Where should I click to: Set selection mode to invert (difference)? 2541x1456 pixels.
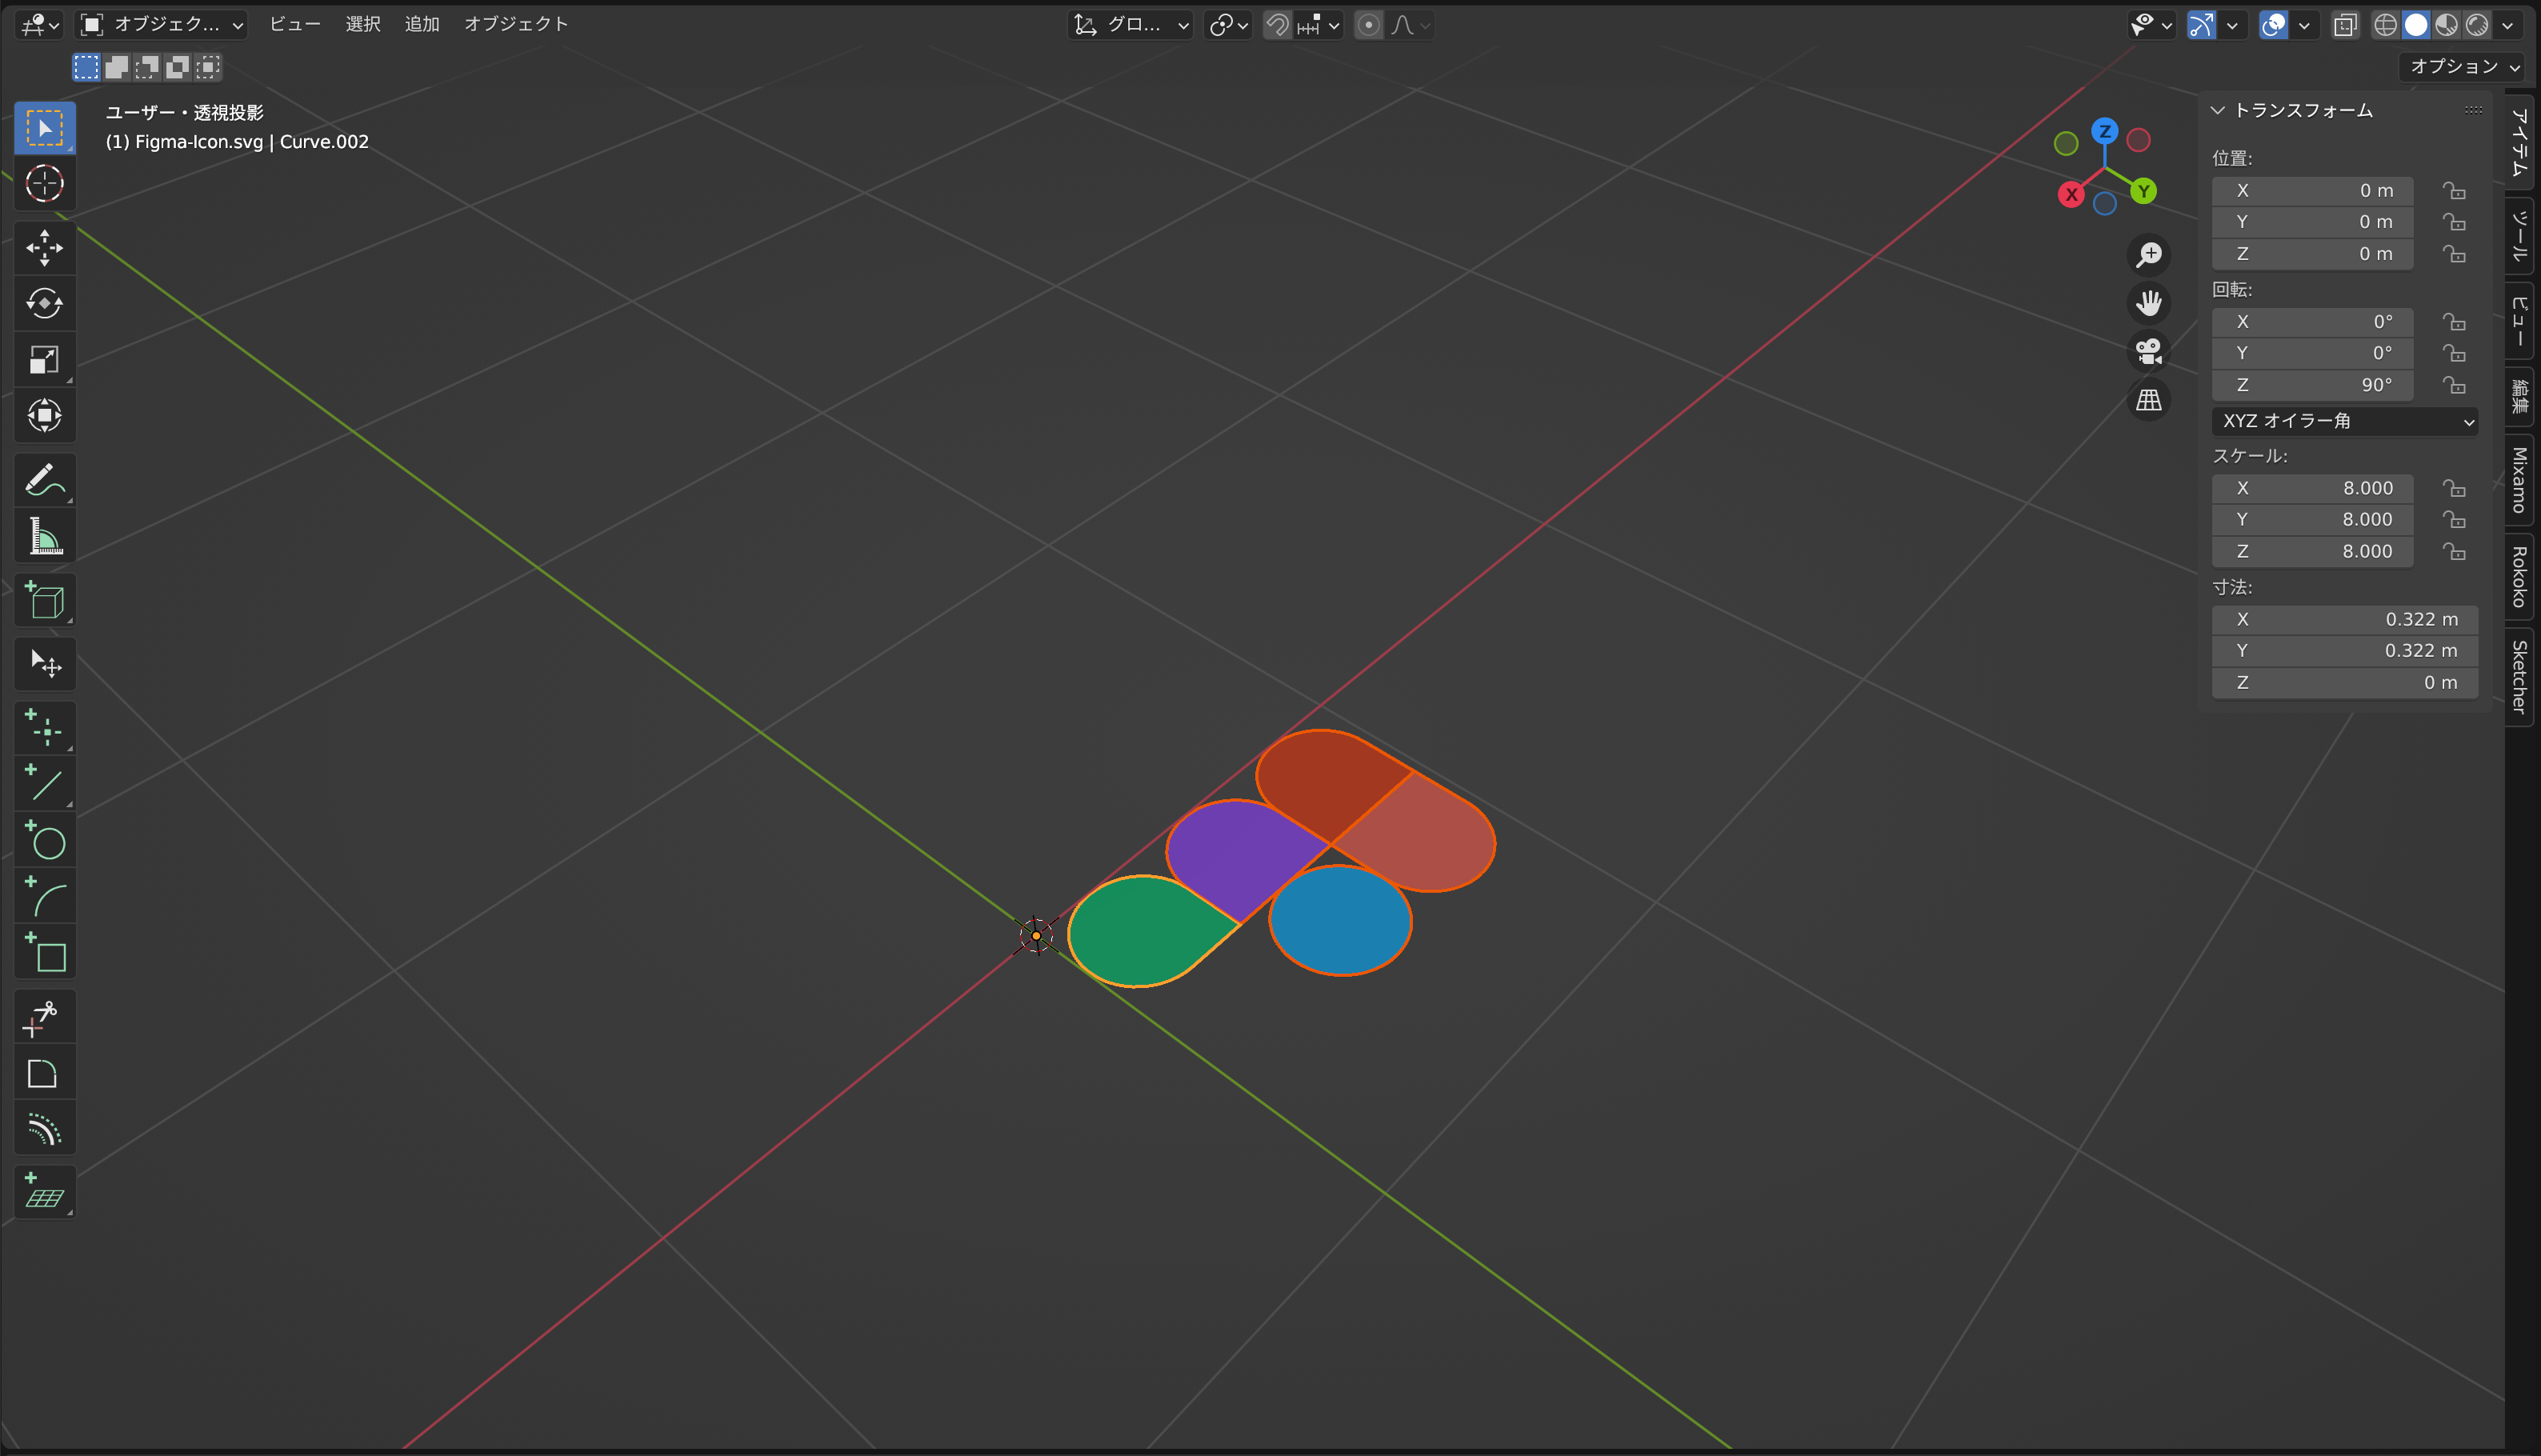[x=177, y=67]
